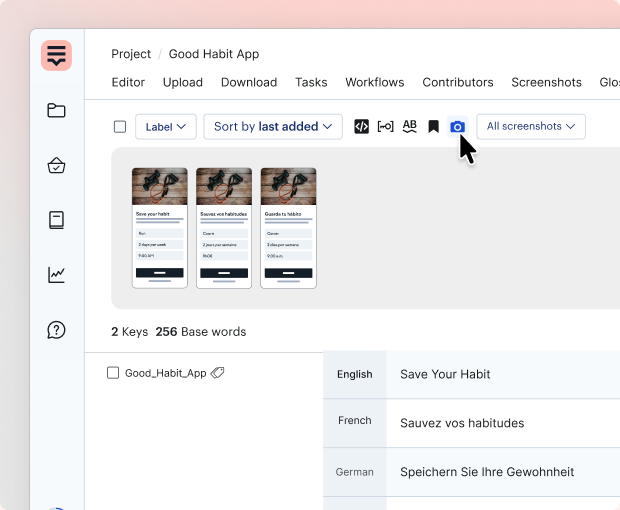Open the Label dropdown
This screenshot has height=510, width=620.
166,127
